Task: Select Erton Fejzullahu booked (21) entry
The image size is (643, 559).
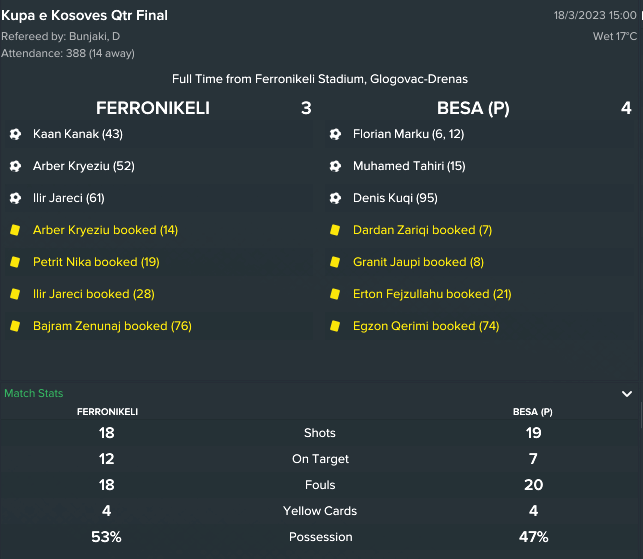Action: (432, 294)
